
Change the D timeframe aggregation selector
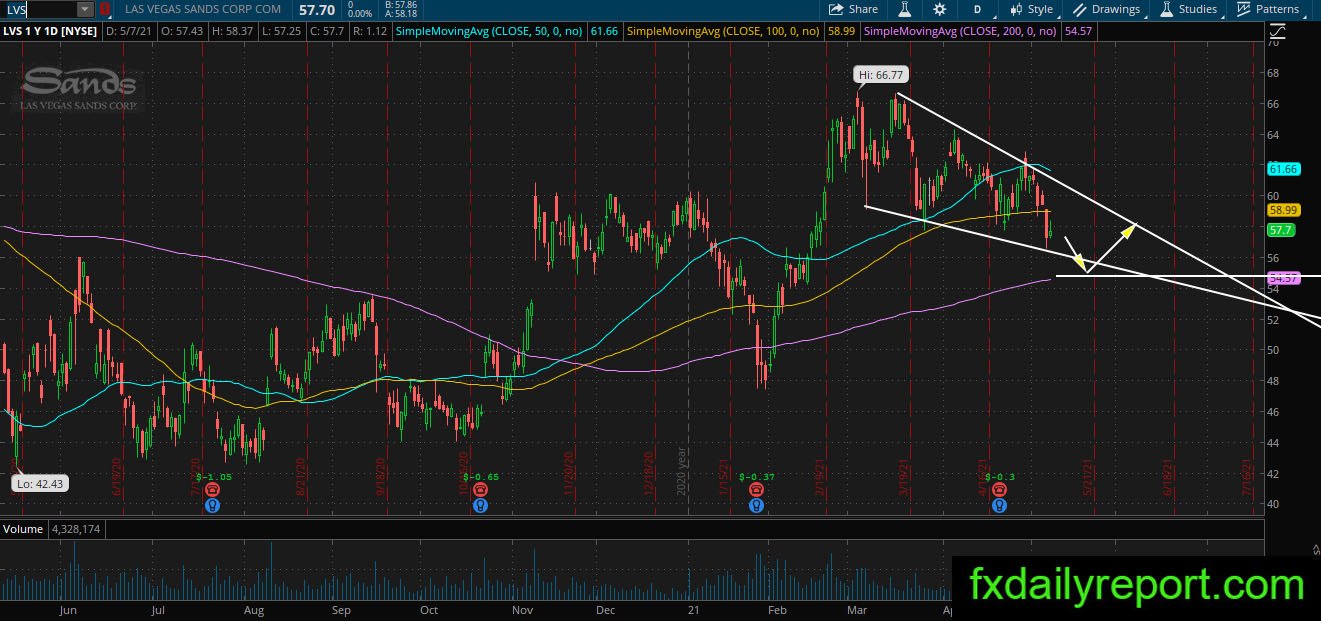pyautogui.click(x=977, y=9)
